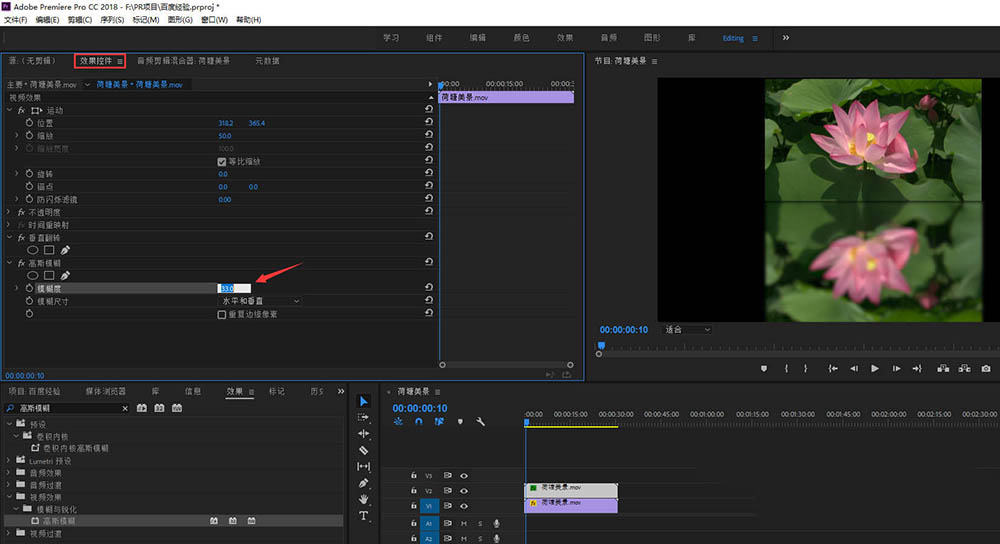The height and width of the screenshot is (544, 1000).
Task: Create rectangle mask under 高斯模糊 effect
Action: 49,276
